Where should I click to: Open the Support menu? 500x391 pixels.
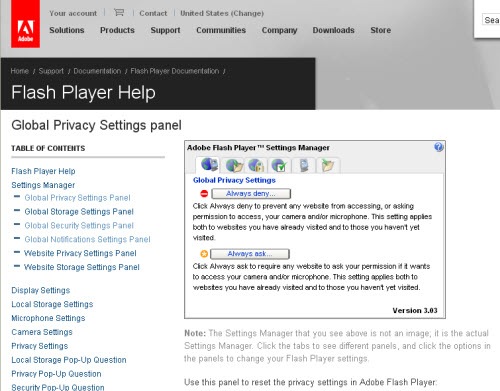(x=165, y=30)
